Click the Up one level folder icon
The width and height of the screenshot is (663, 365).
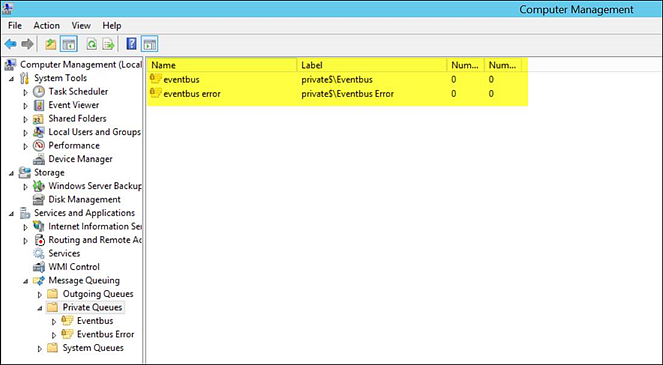[x=51, y=44]
